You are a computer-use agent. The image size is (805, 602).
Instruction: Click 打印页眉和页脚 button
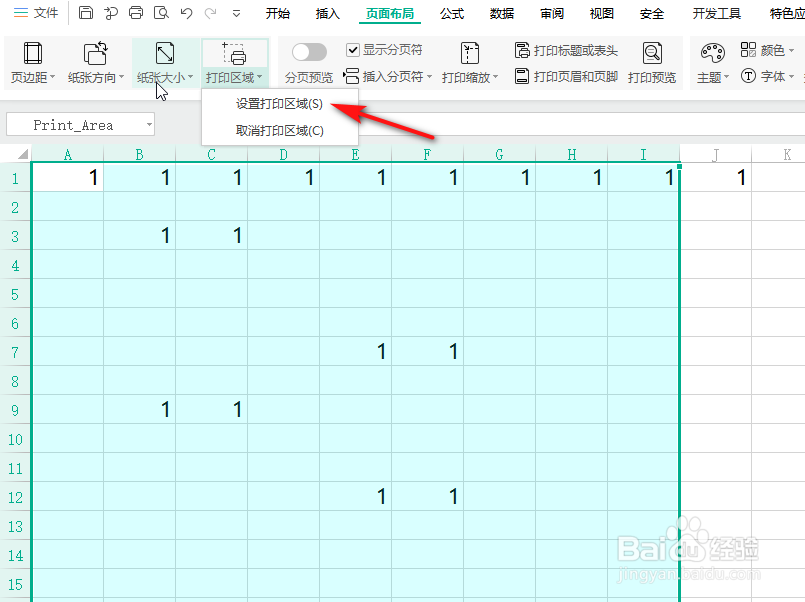(566, 76)
